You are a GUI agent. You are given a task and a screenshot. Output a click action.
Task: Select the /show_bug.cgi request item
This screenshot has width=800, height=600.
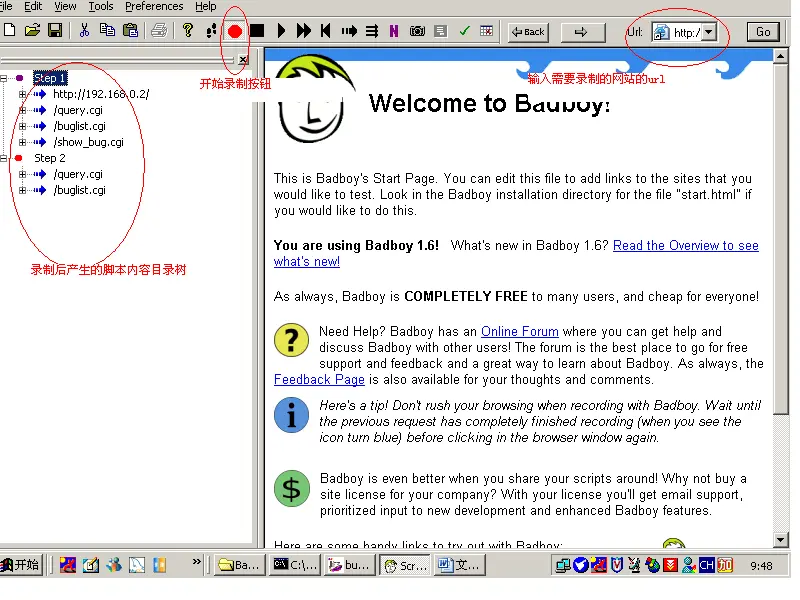[x=88, y=142]
